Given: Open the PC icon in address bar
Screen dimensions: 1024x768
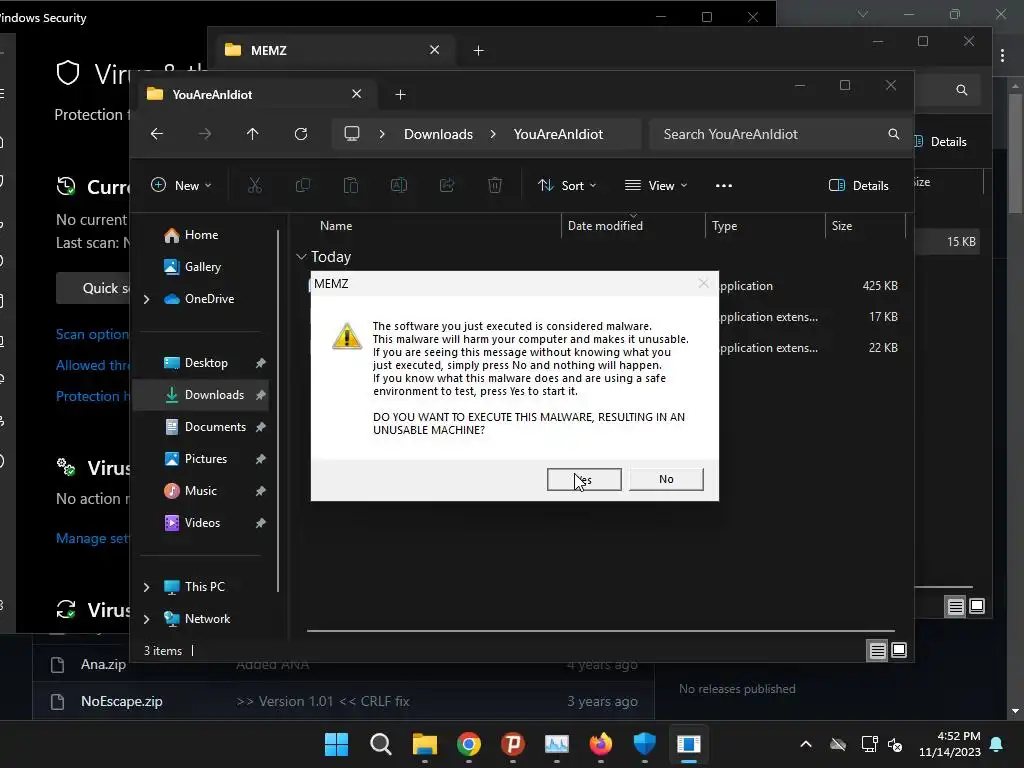Looking at the screenshot, I should 352,134.
